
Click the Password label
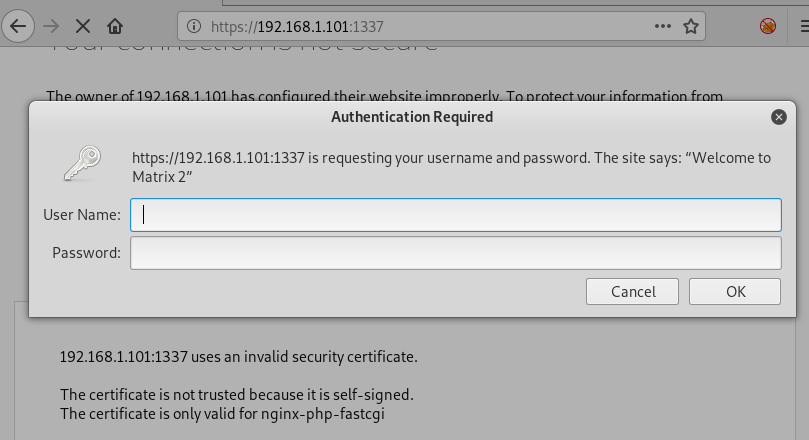(86, 252)
